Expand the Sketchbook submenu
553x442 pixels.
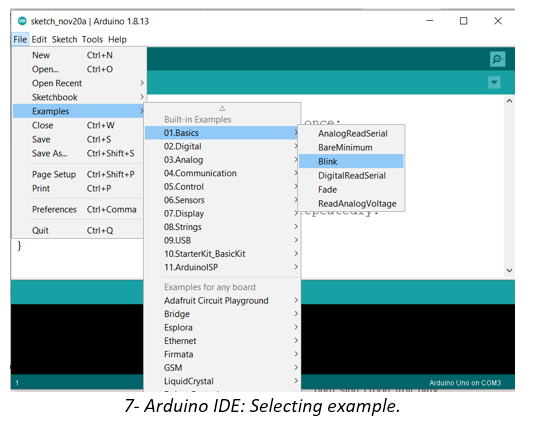point(79,97)
